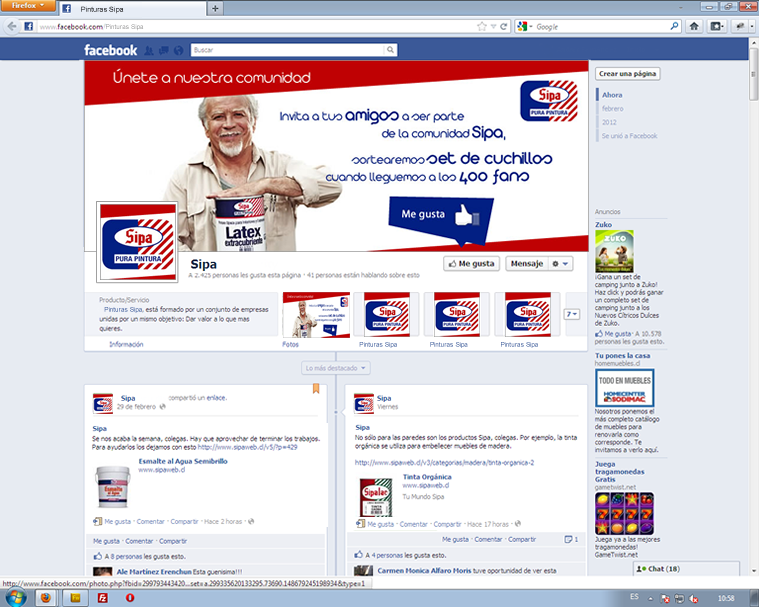Open Juega tragamonedas Gratis ad link

[x=620, y=471]
